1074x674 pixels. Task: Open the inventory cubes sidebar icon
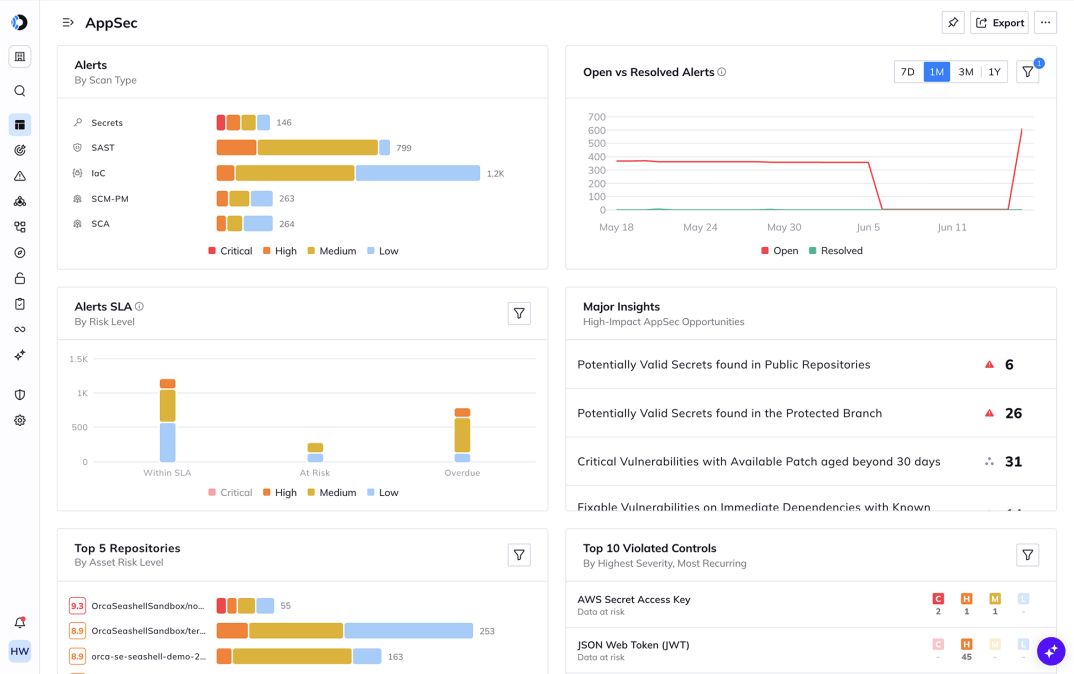[x=20, y=201]
